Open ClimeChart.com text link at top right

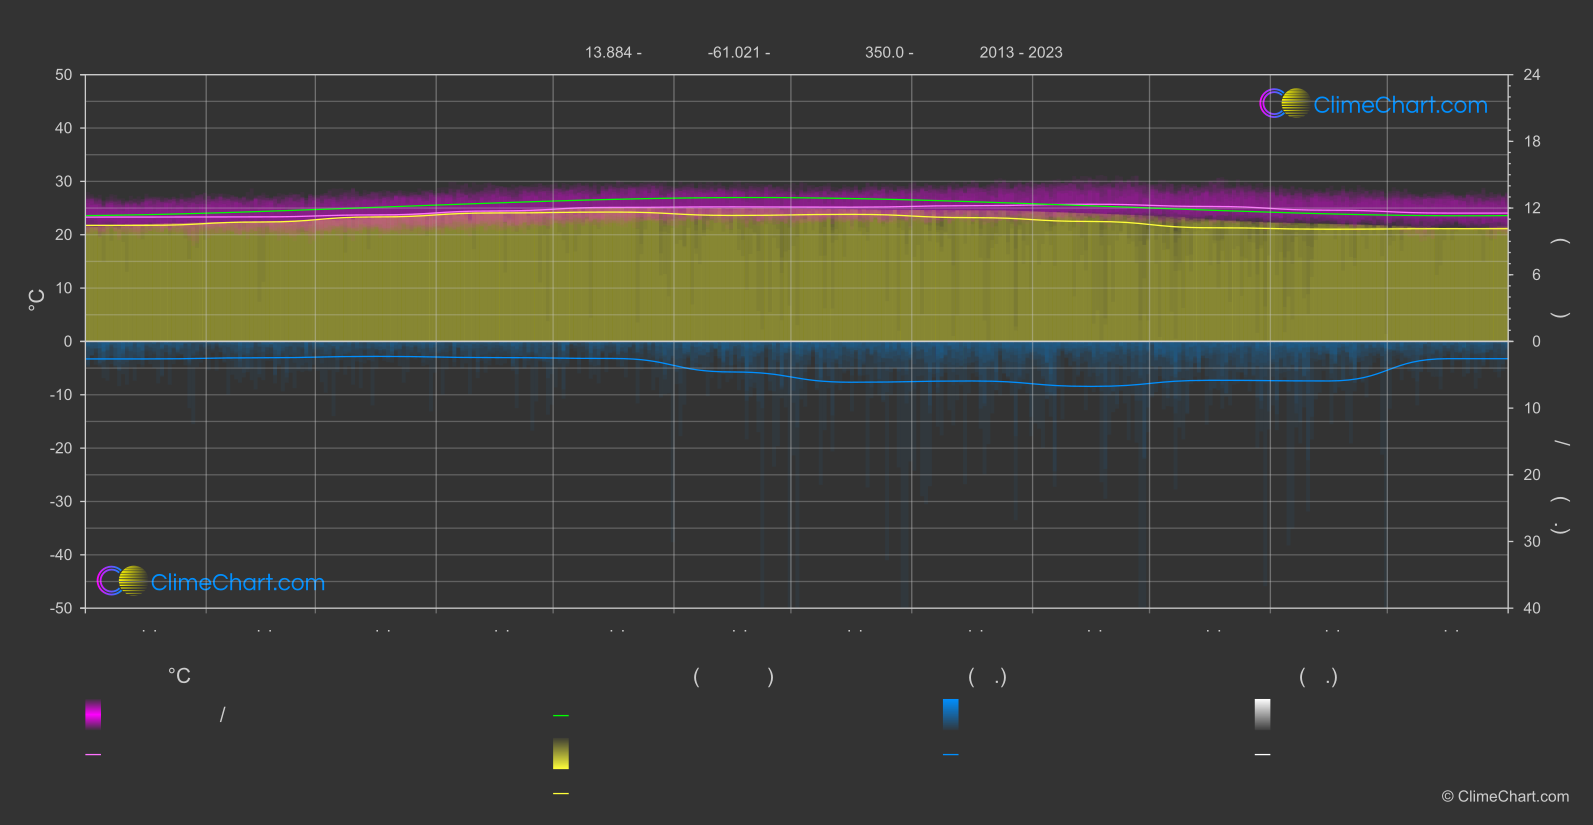[1400, 105]
